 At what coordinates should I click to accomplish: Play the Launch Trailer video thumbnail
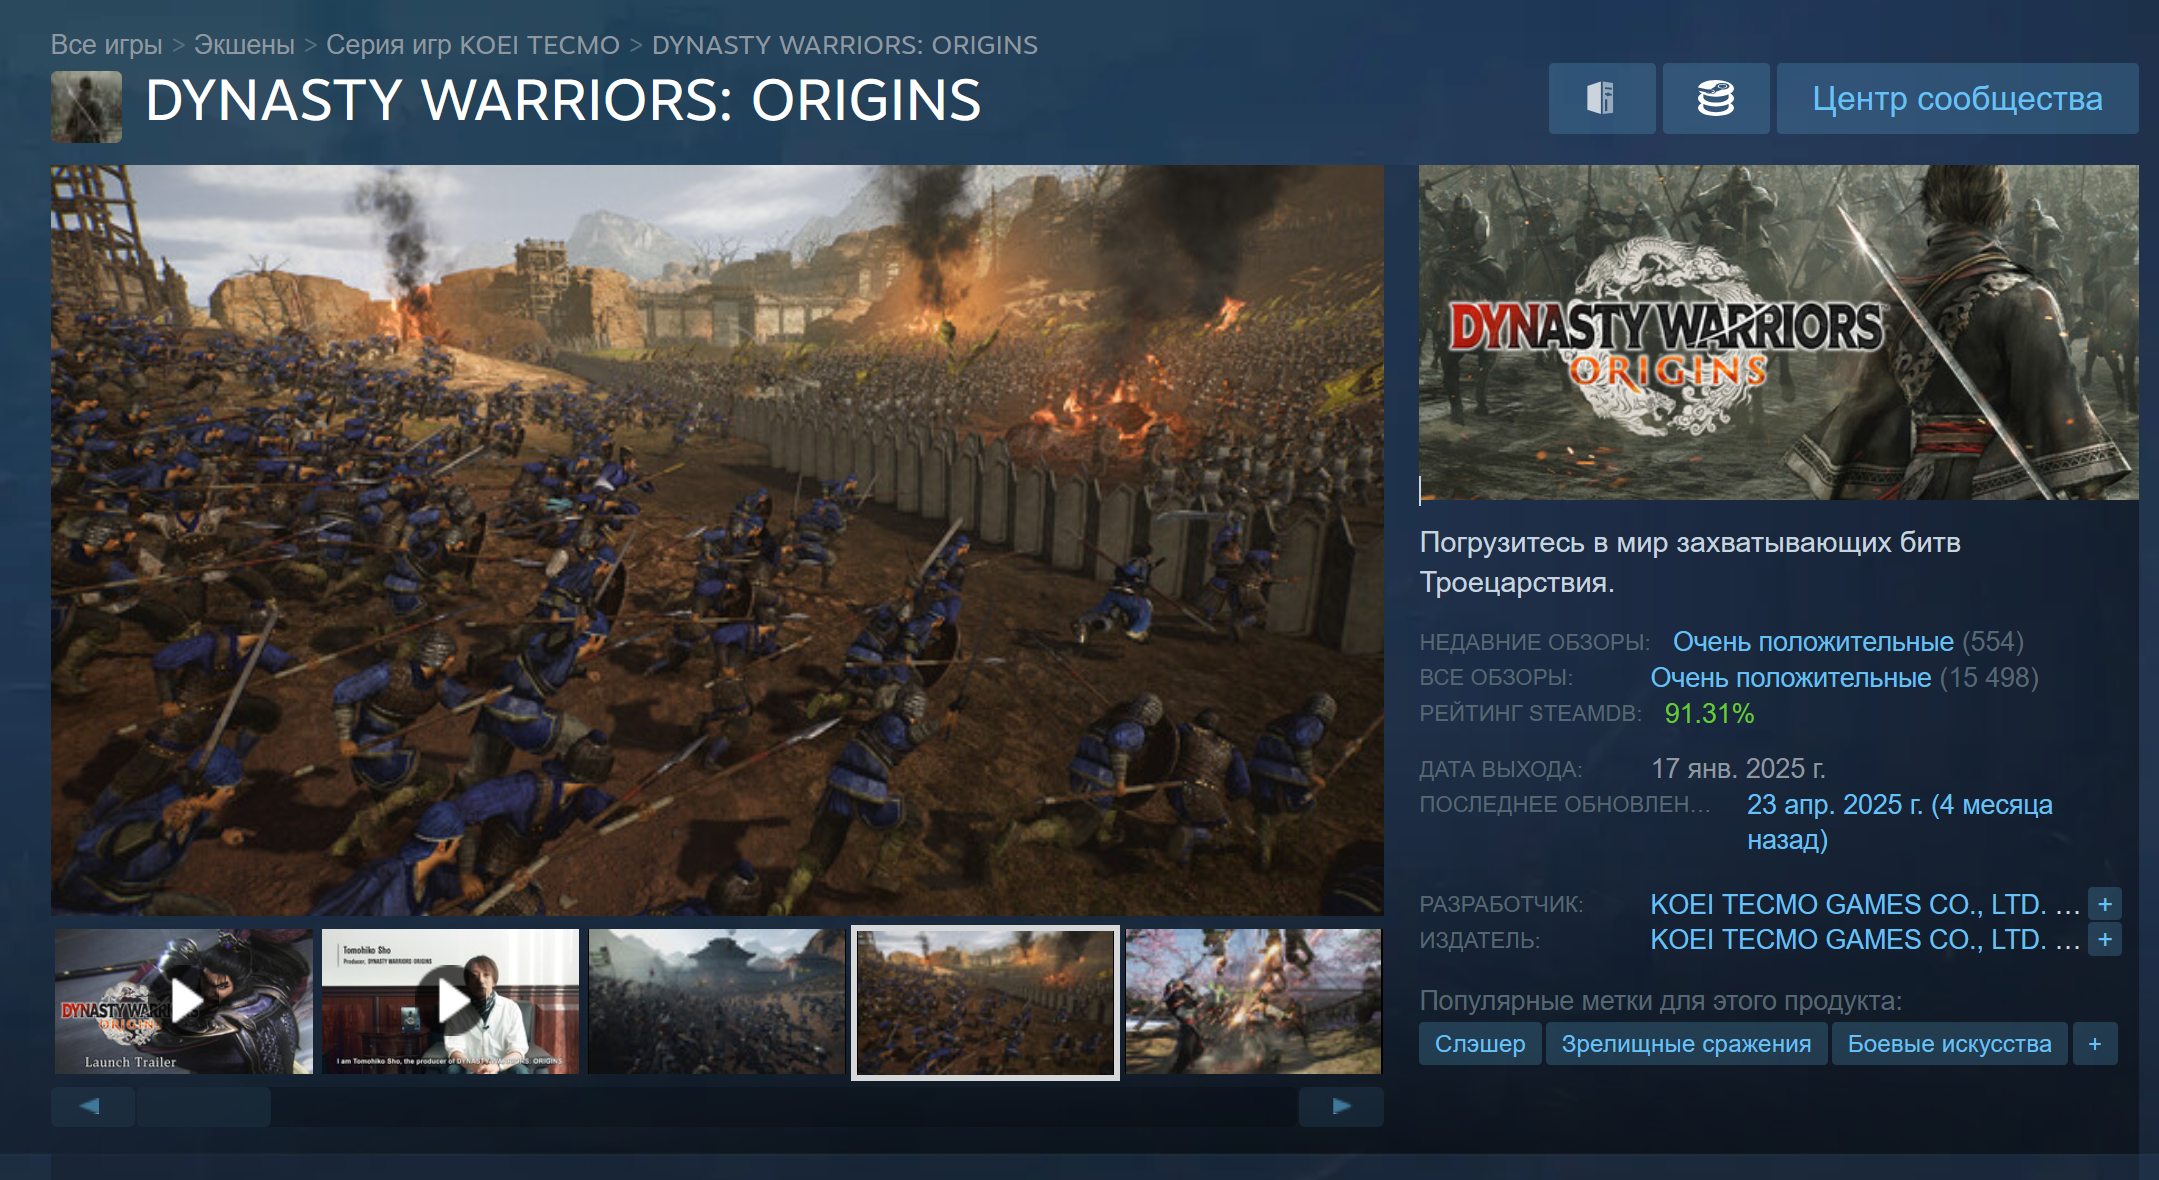tap(184, 1001)
